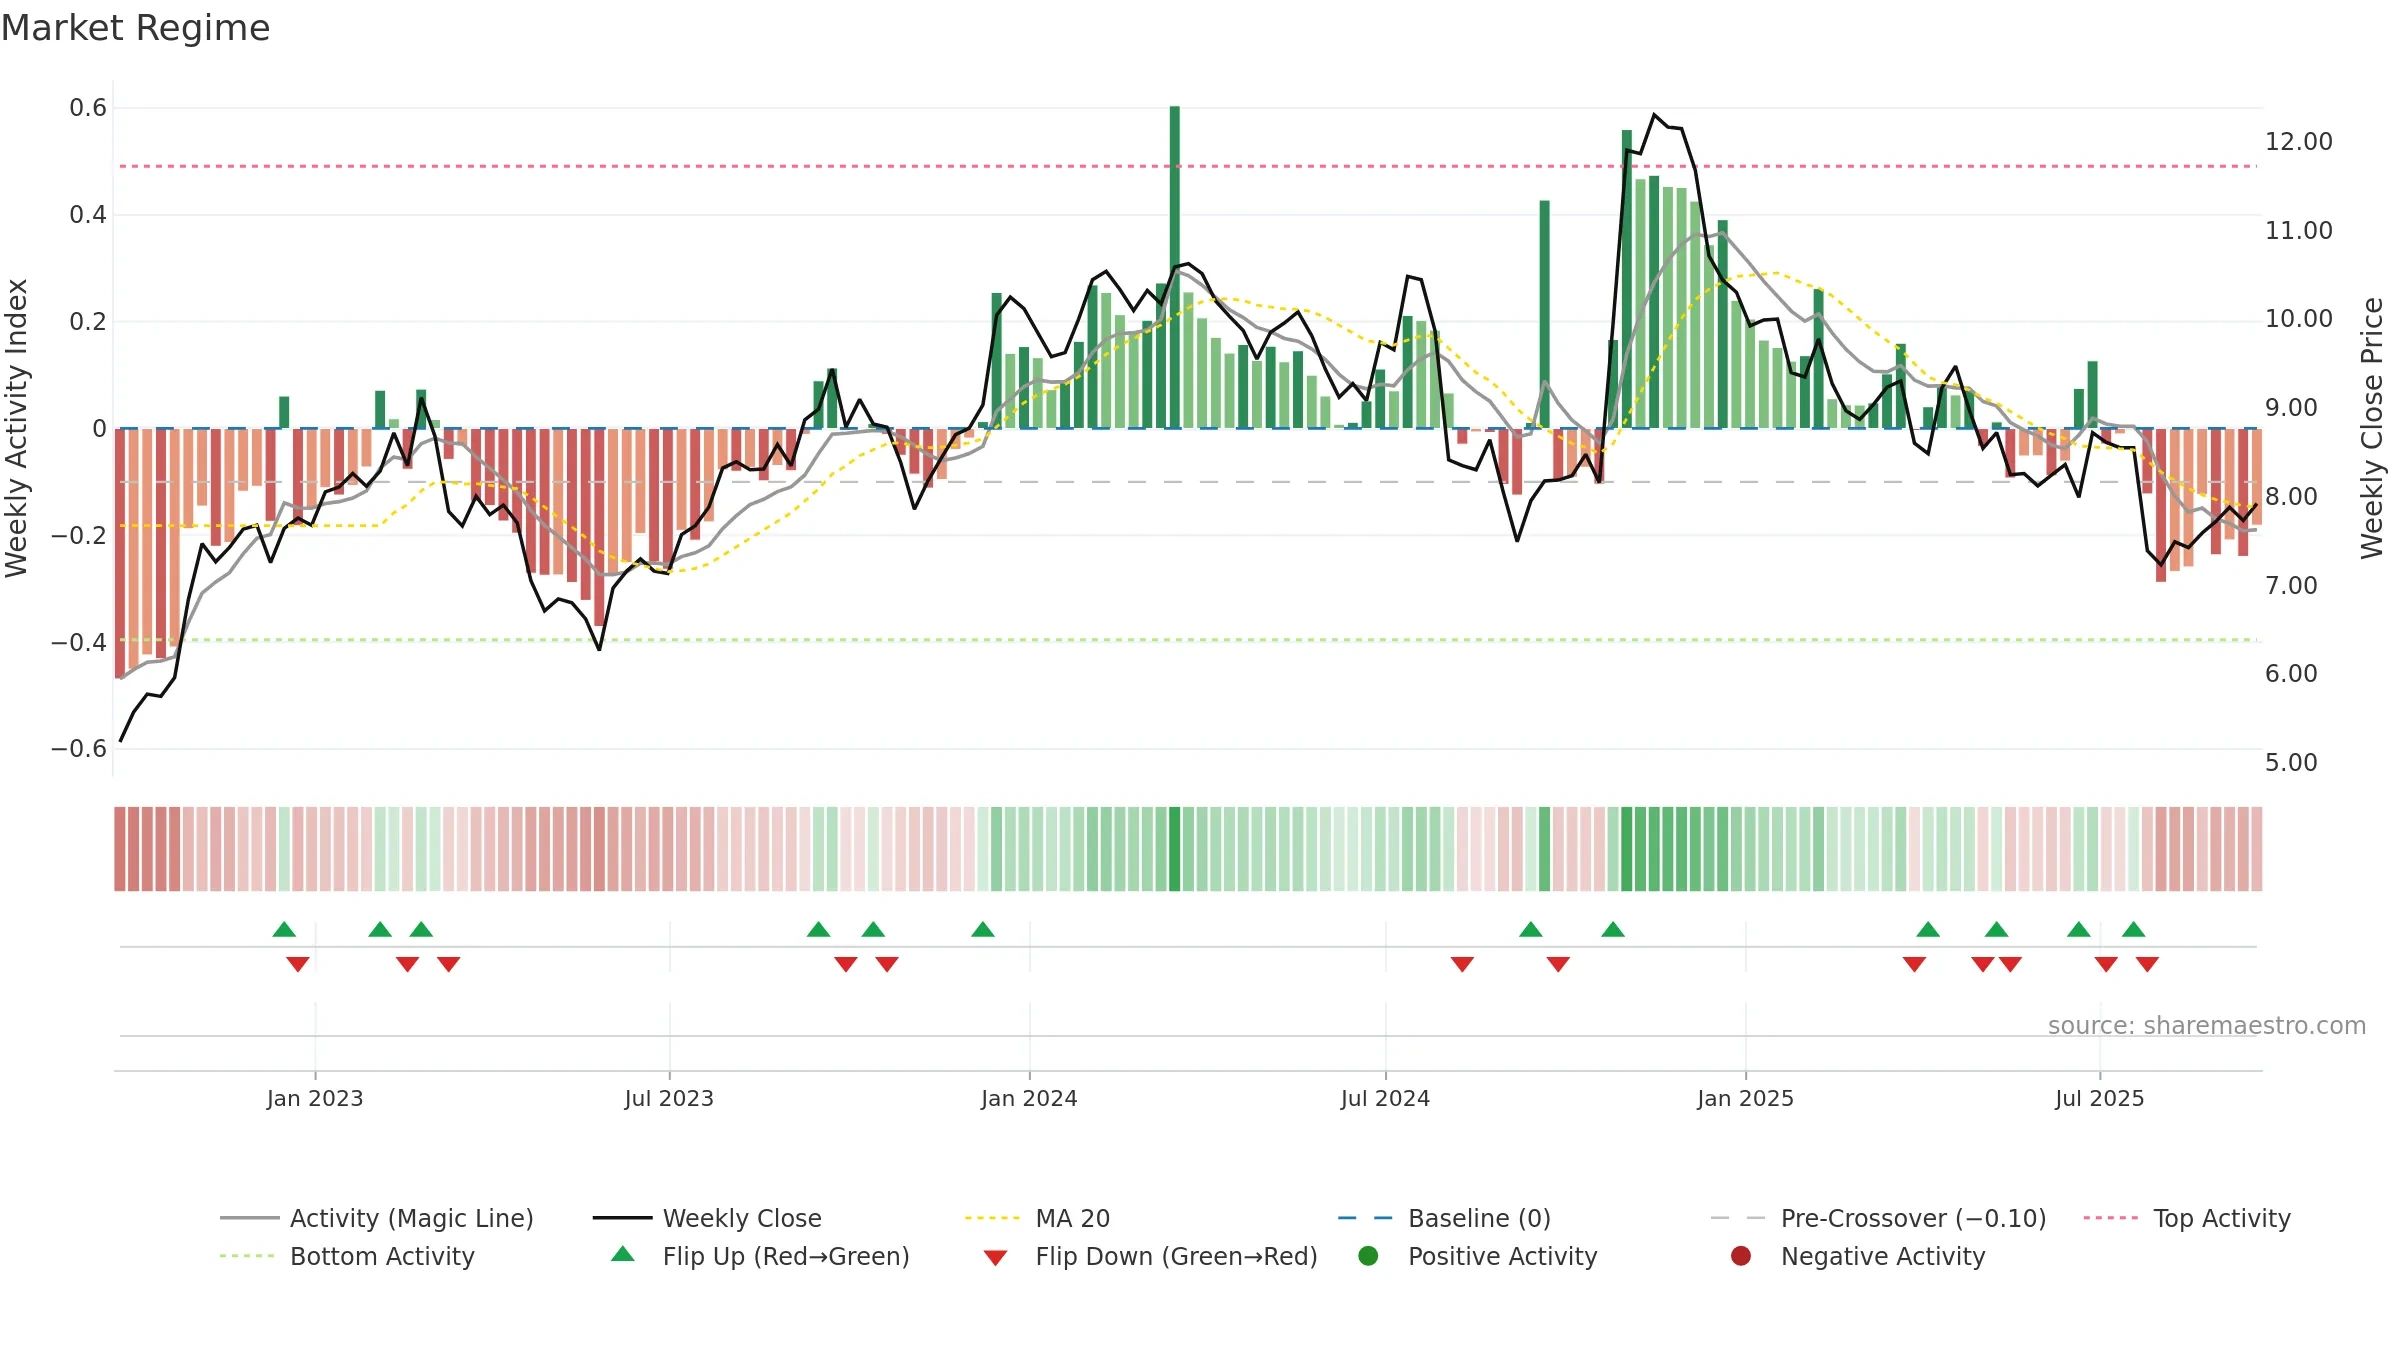Click the Bottom Activity legend label

pyautogui.click(x=382, y=1256)
